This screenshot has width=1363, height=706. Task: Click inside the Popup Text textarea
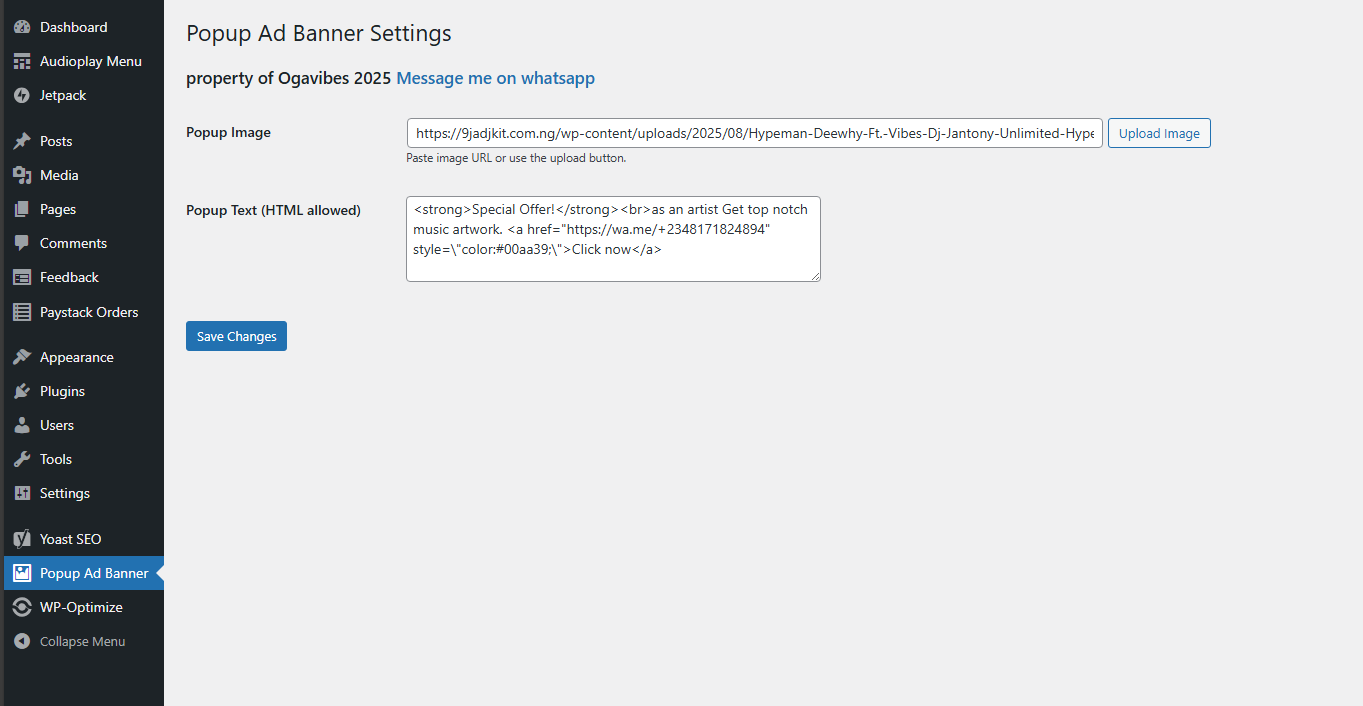pos(612,239)
